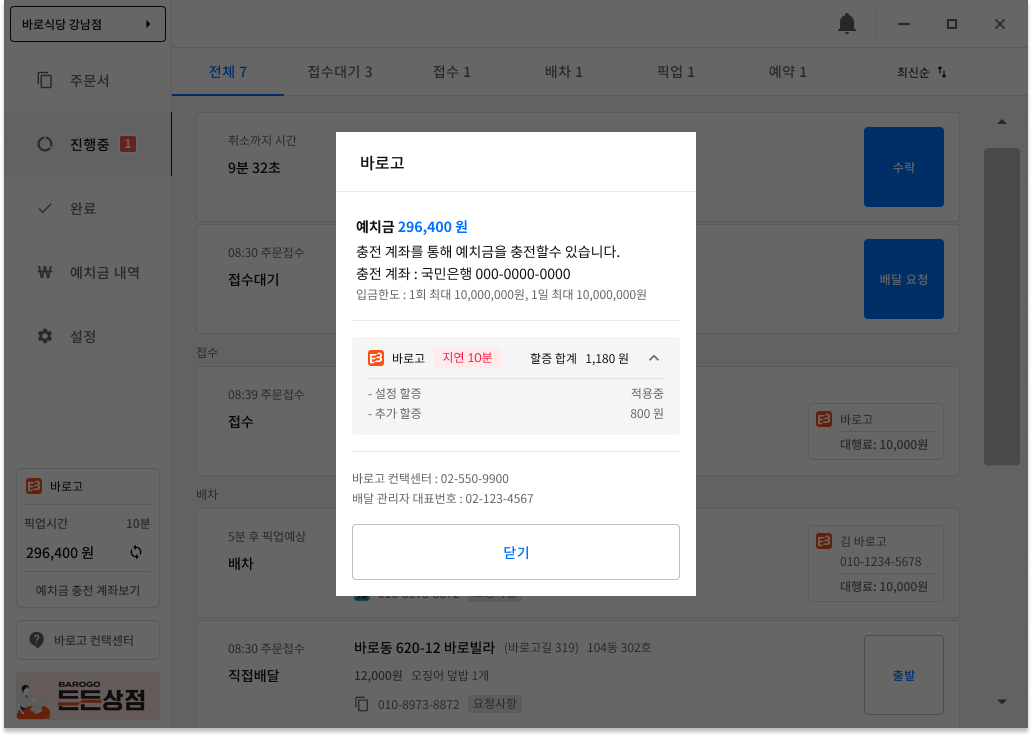Click the 주문서 document icon in sidebar
Screen dimensions: 1032x736
45,80
